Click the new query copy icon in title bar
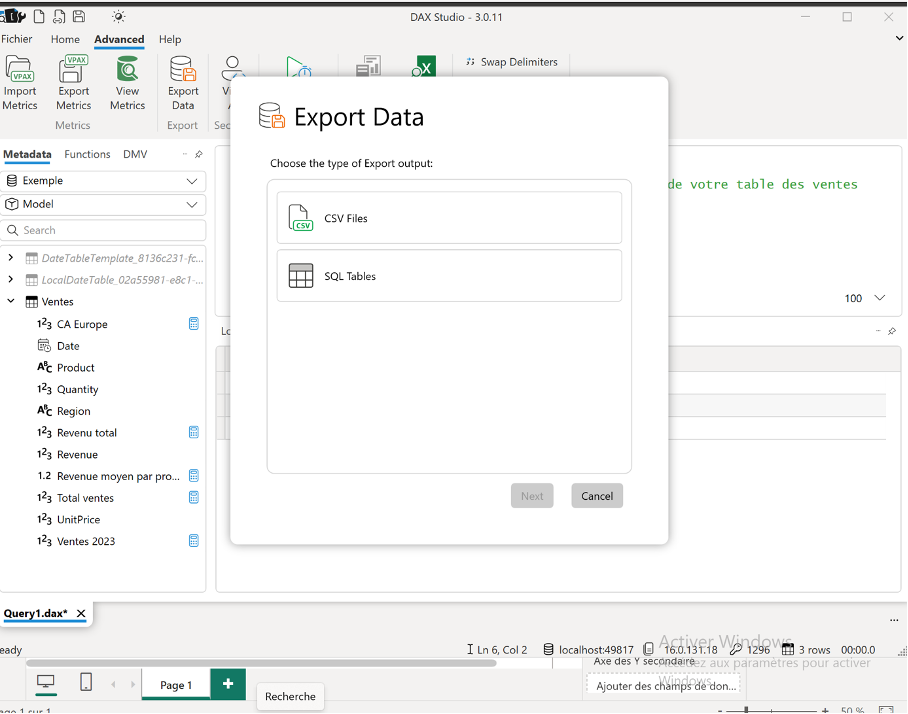 click(x=59, y=16)
